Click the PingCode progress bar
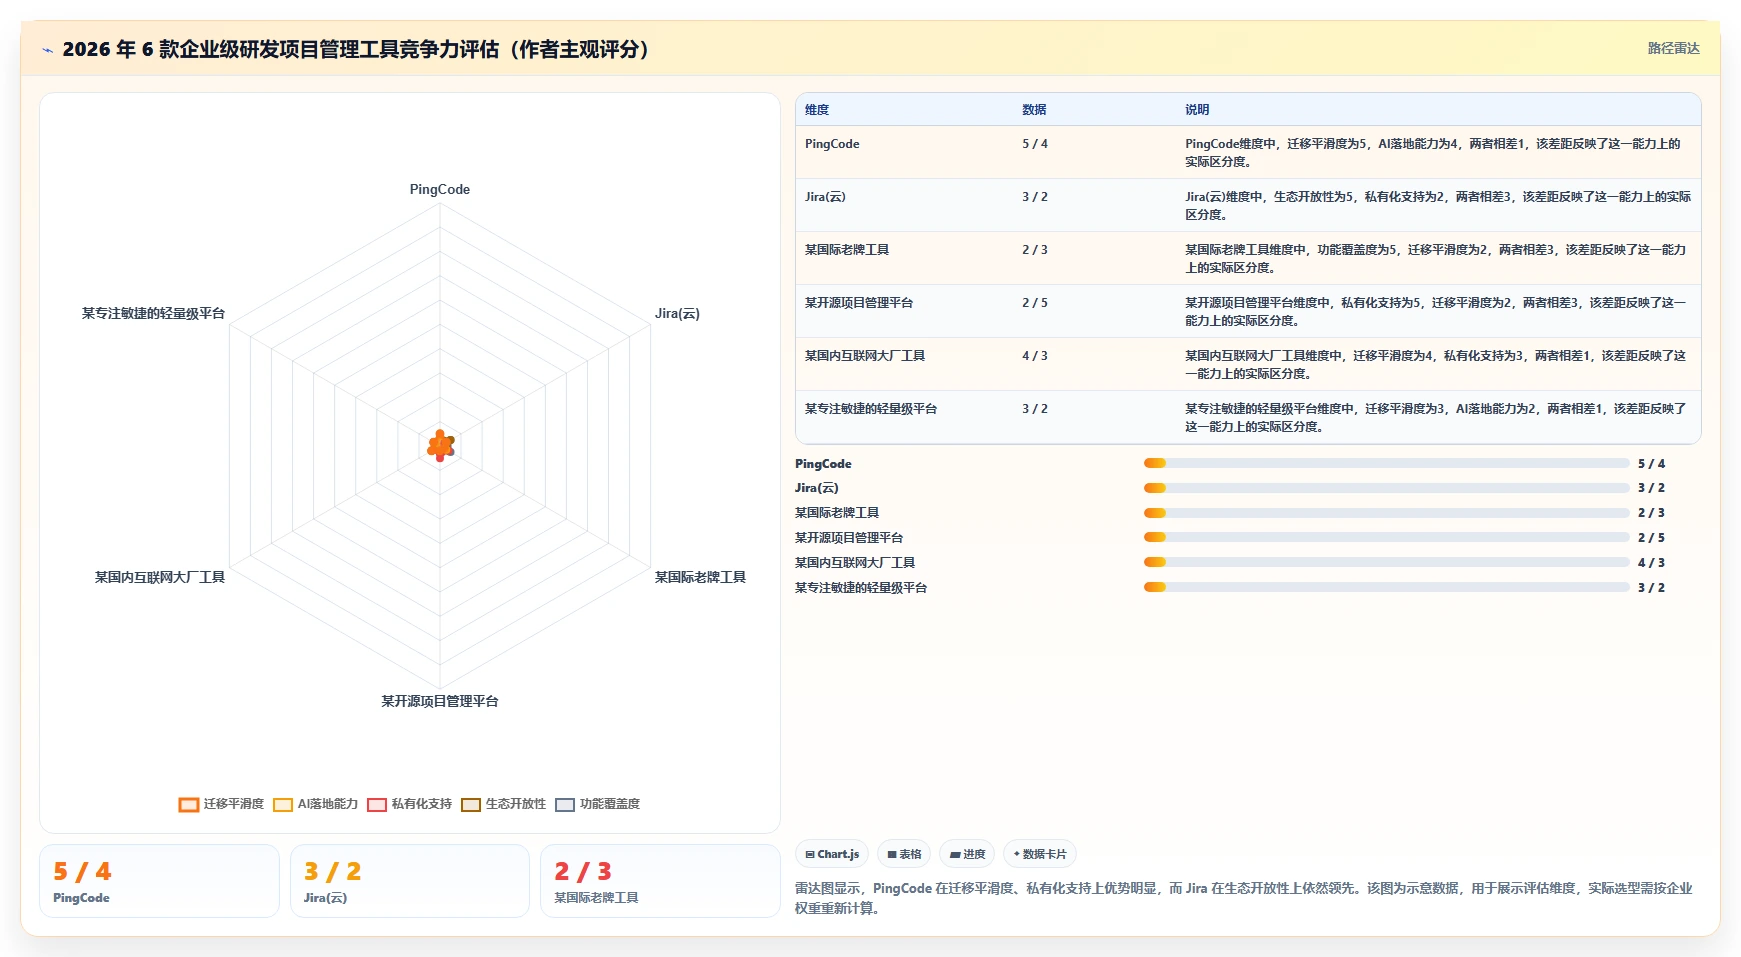 click(1387, 463)
